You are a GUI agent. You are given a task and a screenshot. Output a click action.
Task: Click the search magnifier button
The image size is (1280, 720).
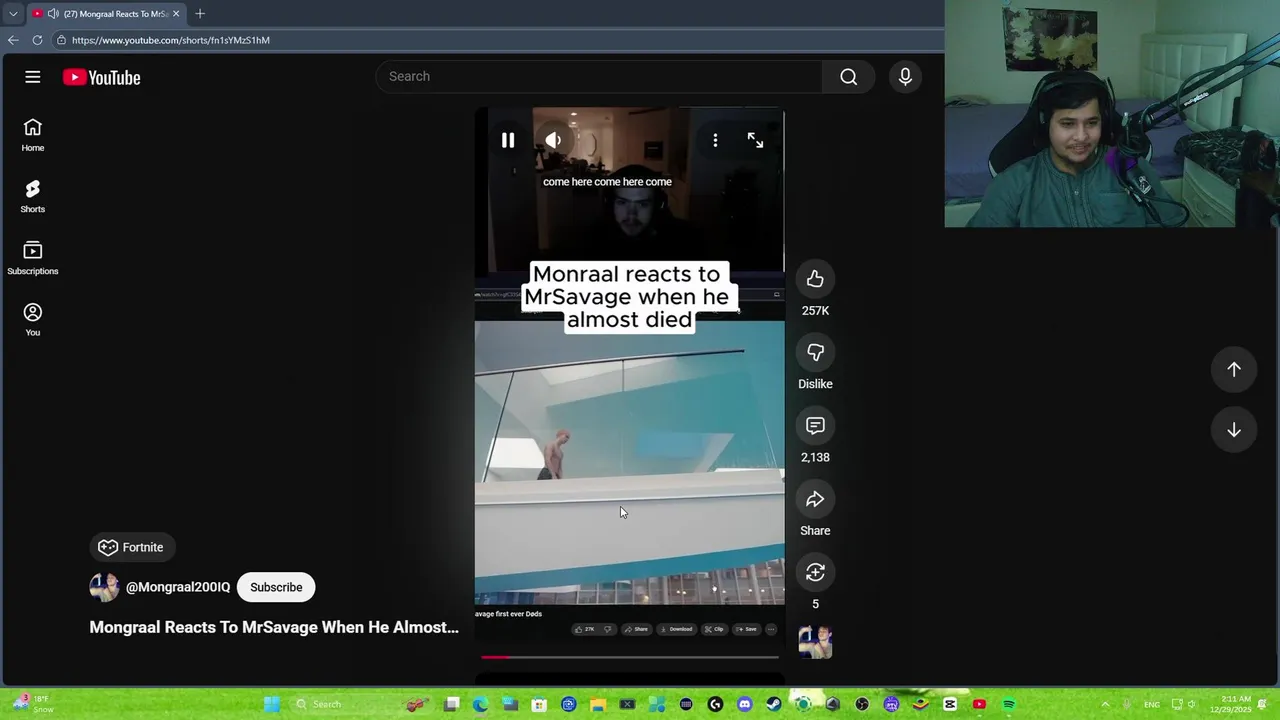coord(848,77)
